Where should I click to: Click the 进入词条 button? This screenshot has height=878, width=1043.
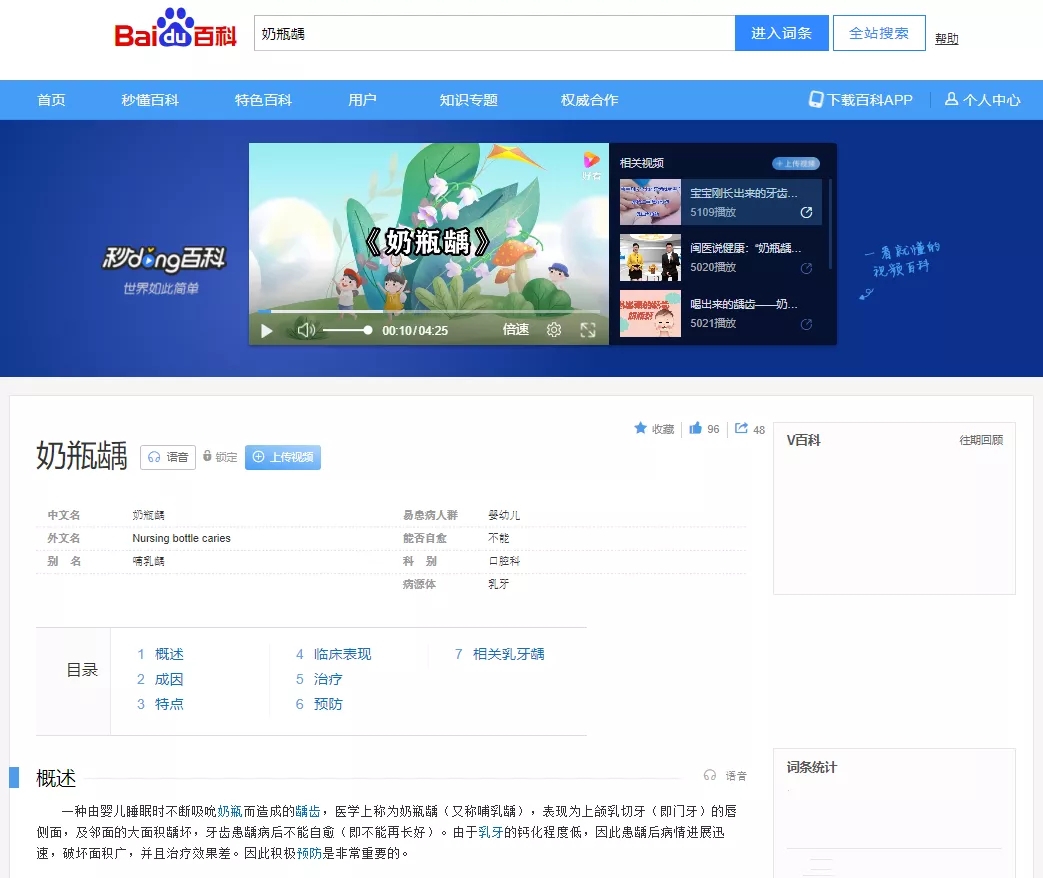(781, 33)
